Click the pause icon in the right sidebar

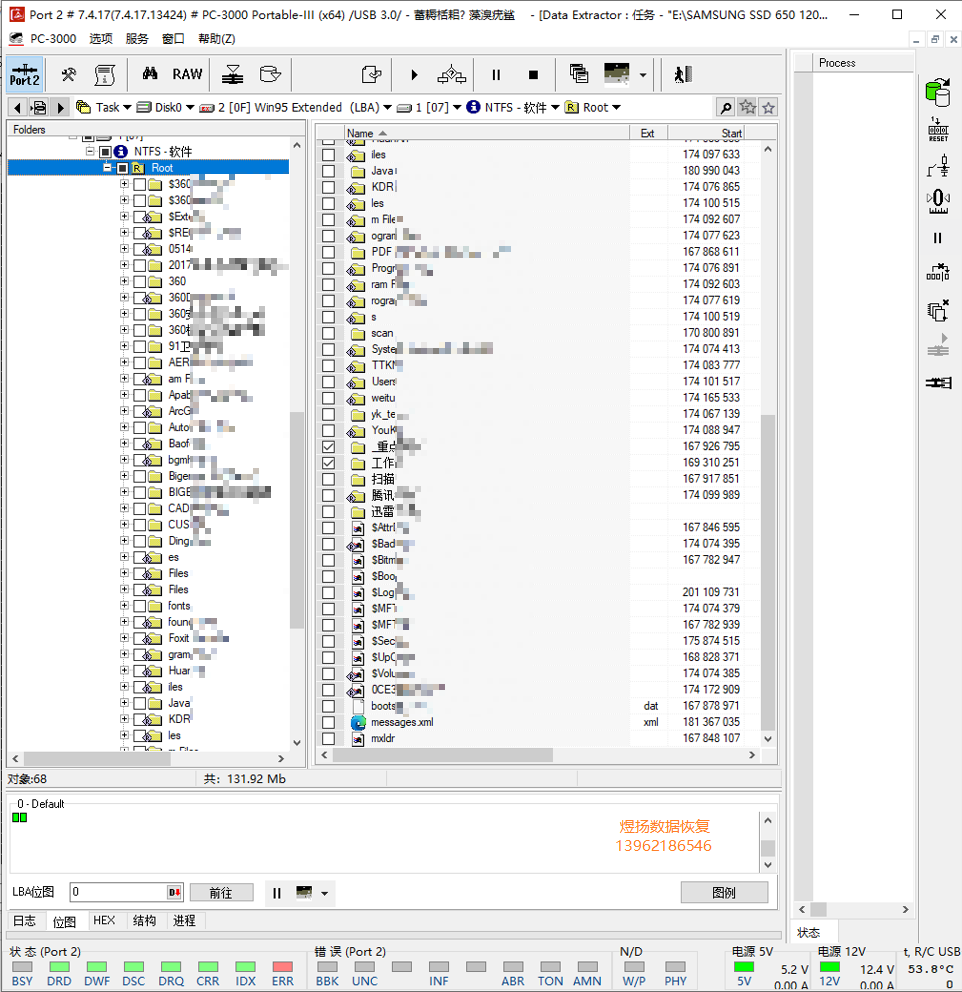point(937,238)
